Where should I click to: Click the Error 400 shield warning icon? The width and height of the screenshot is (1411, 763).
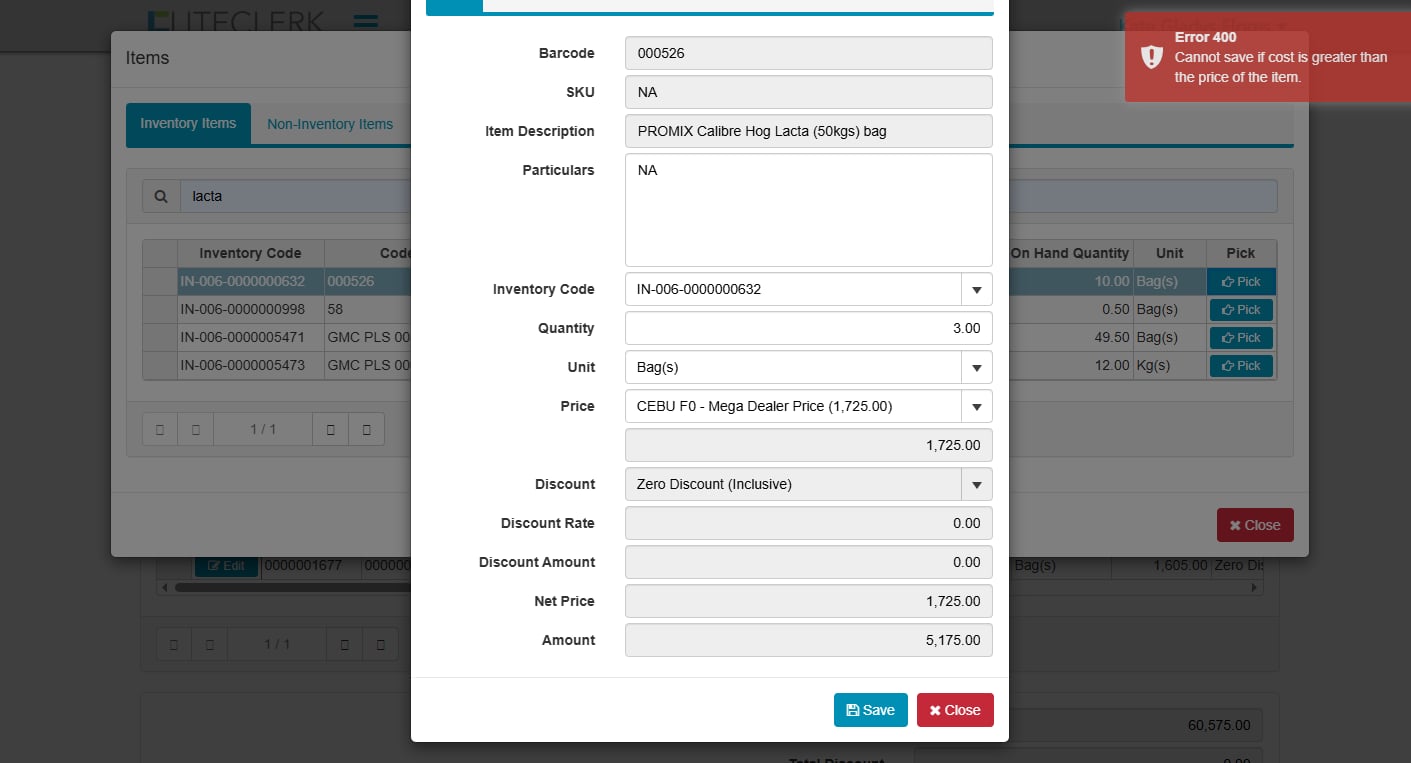pos(1152,57)
